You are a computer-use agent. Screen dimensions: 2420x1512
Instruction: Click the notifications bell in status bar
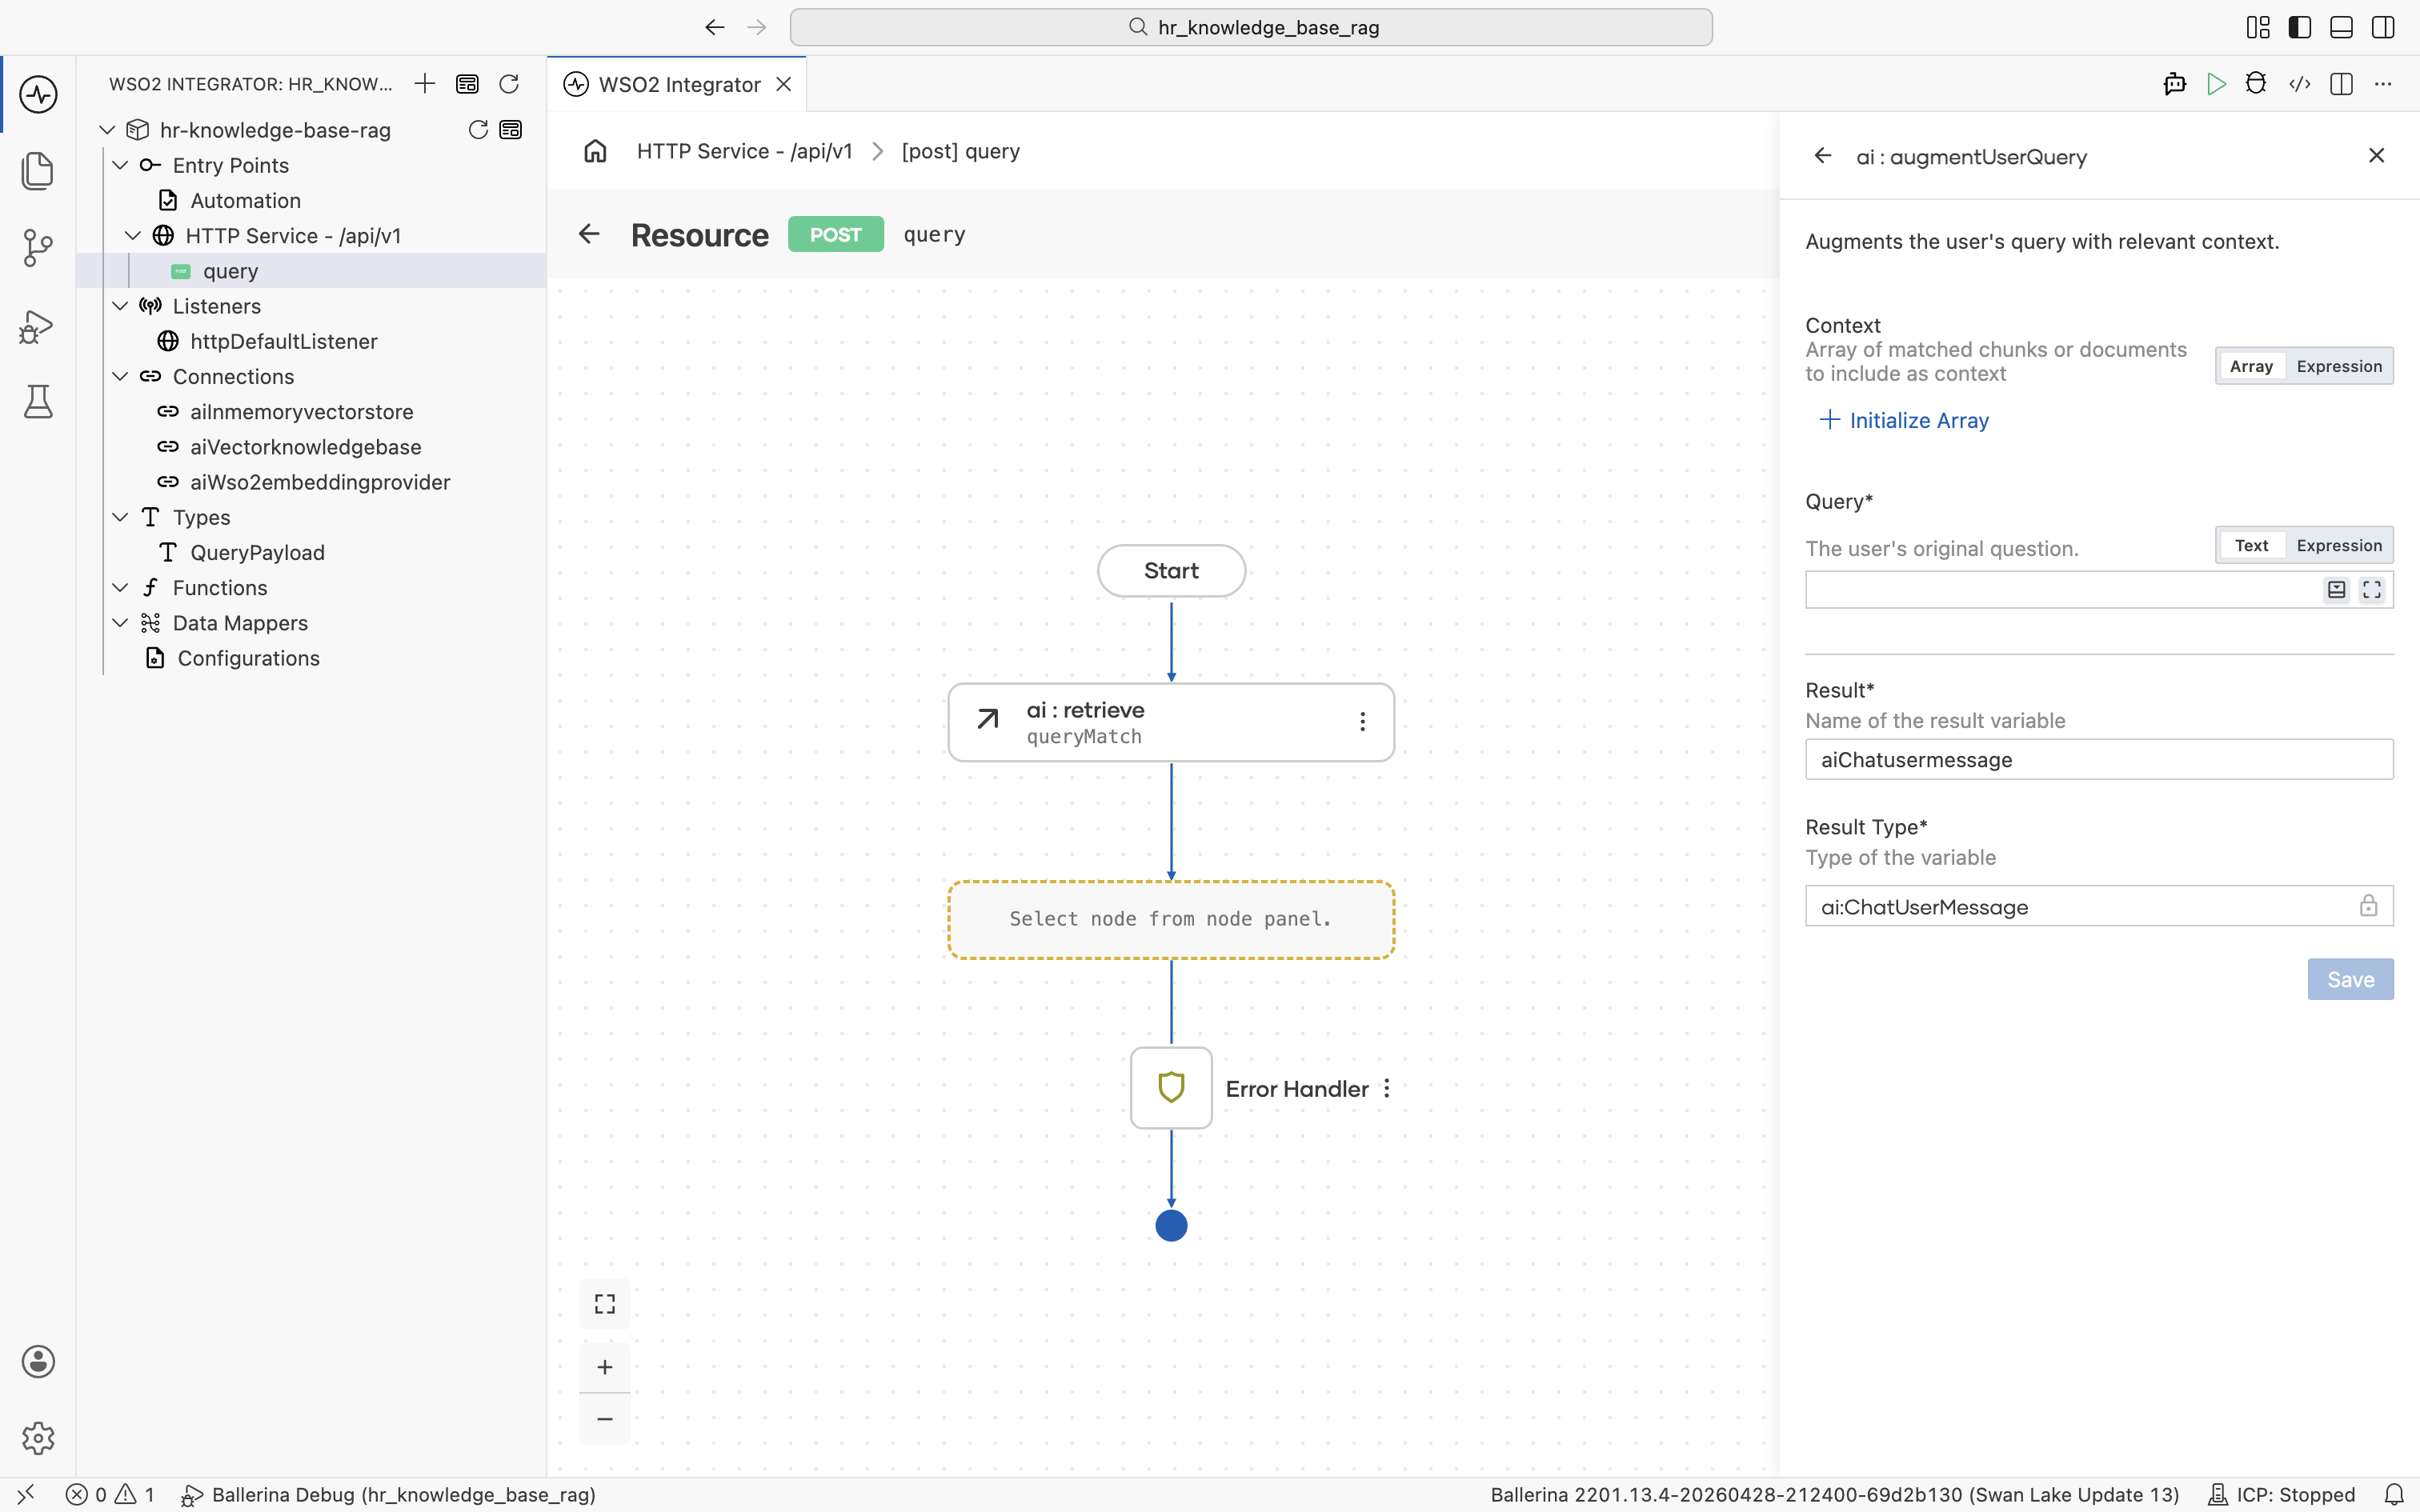2394,1494
